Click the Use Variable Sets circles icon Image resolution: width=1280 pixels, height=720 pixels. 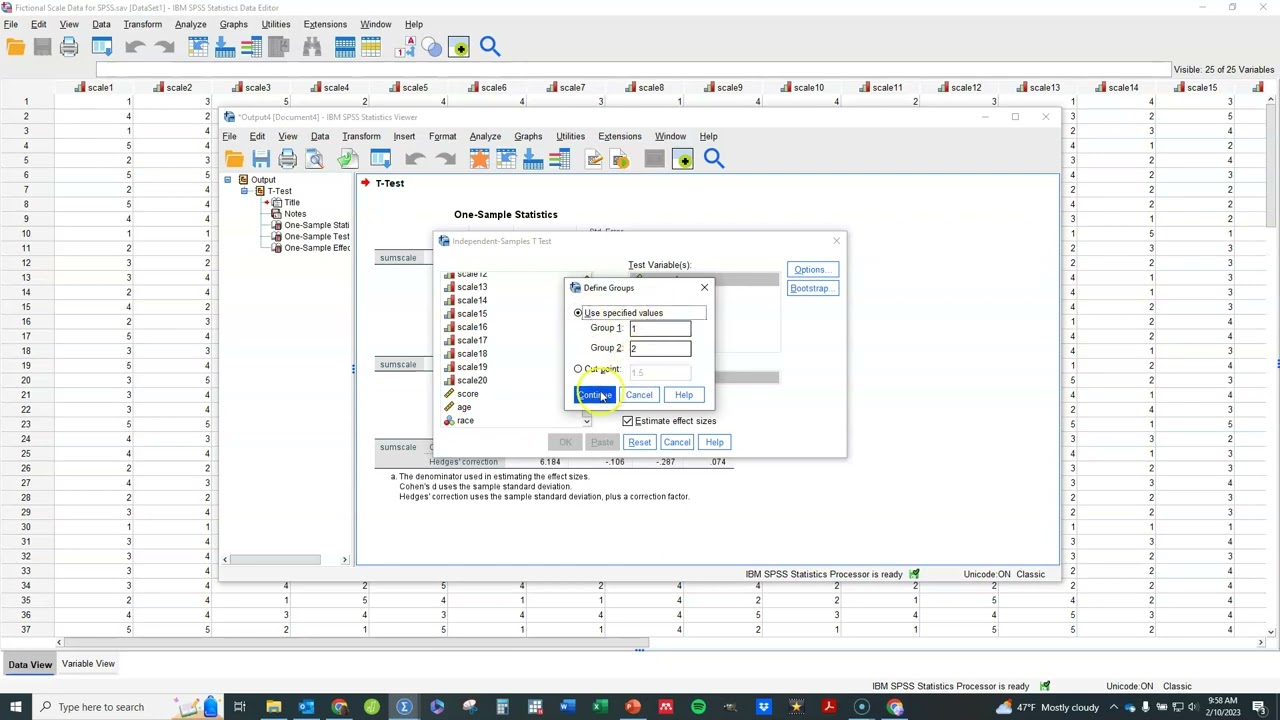(x=431, y=47)
